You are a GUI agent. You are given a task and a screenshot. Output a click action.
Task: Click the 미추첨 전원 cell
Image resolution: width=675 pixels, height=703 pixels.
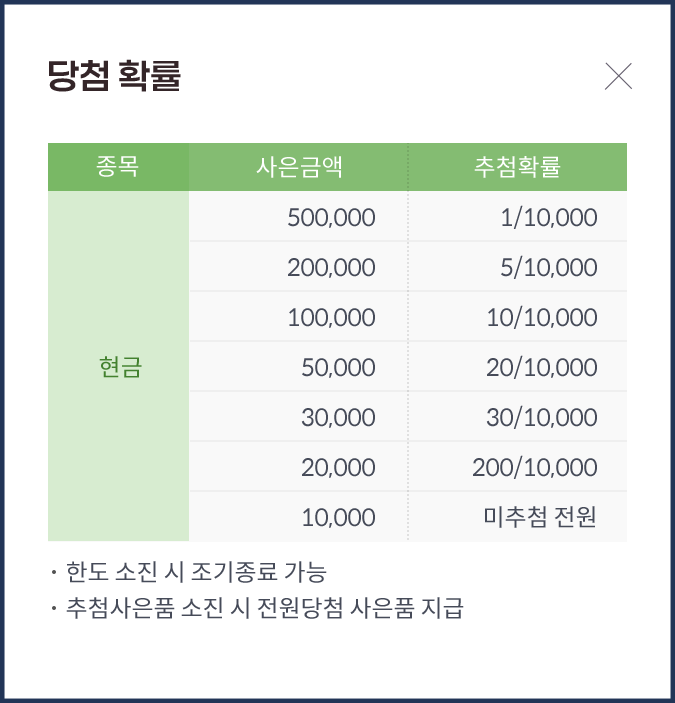tap(540, 518)
